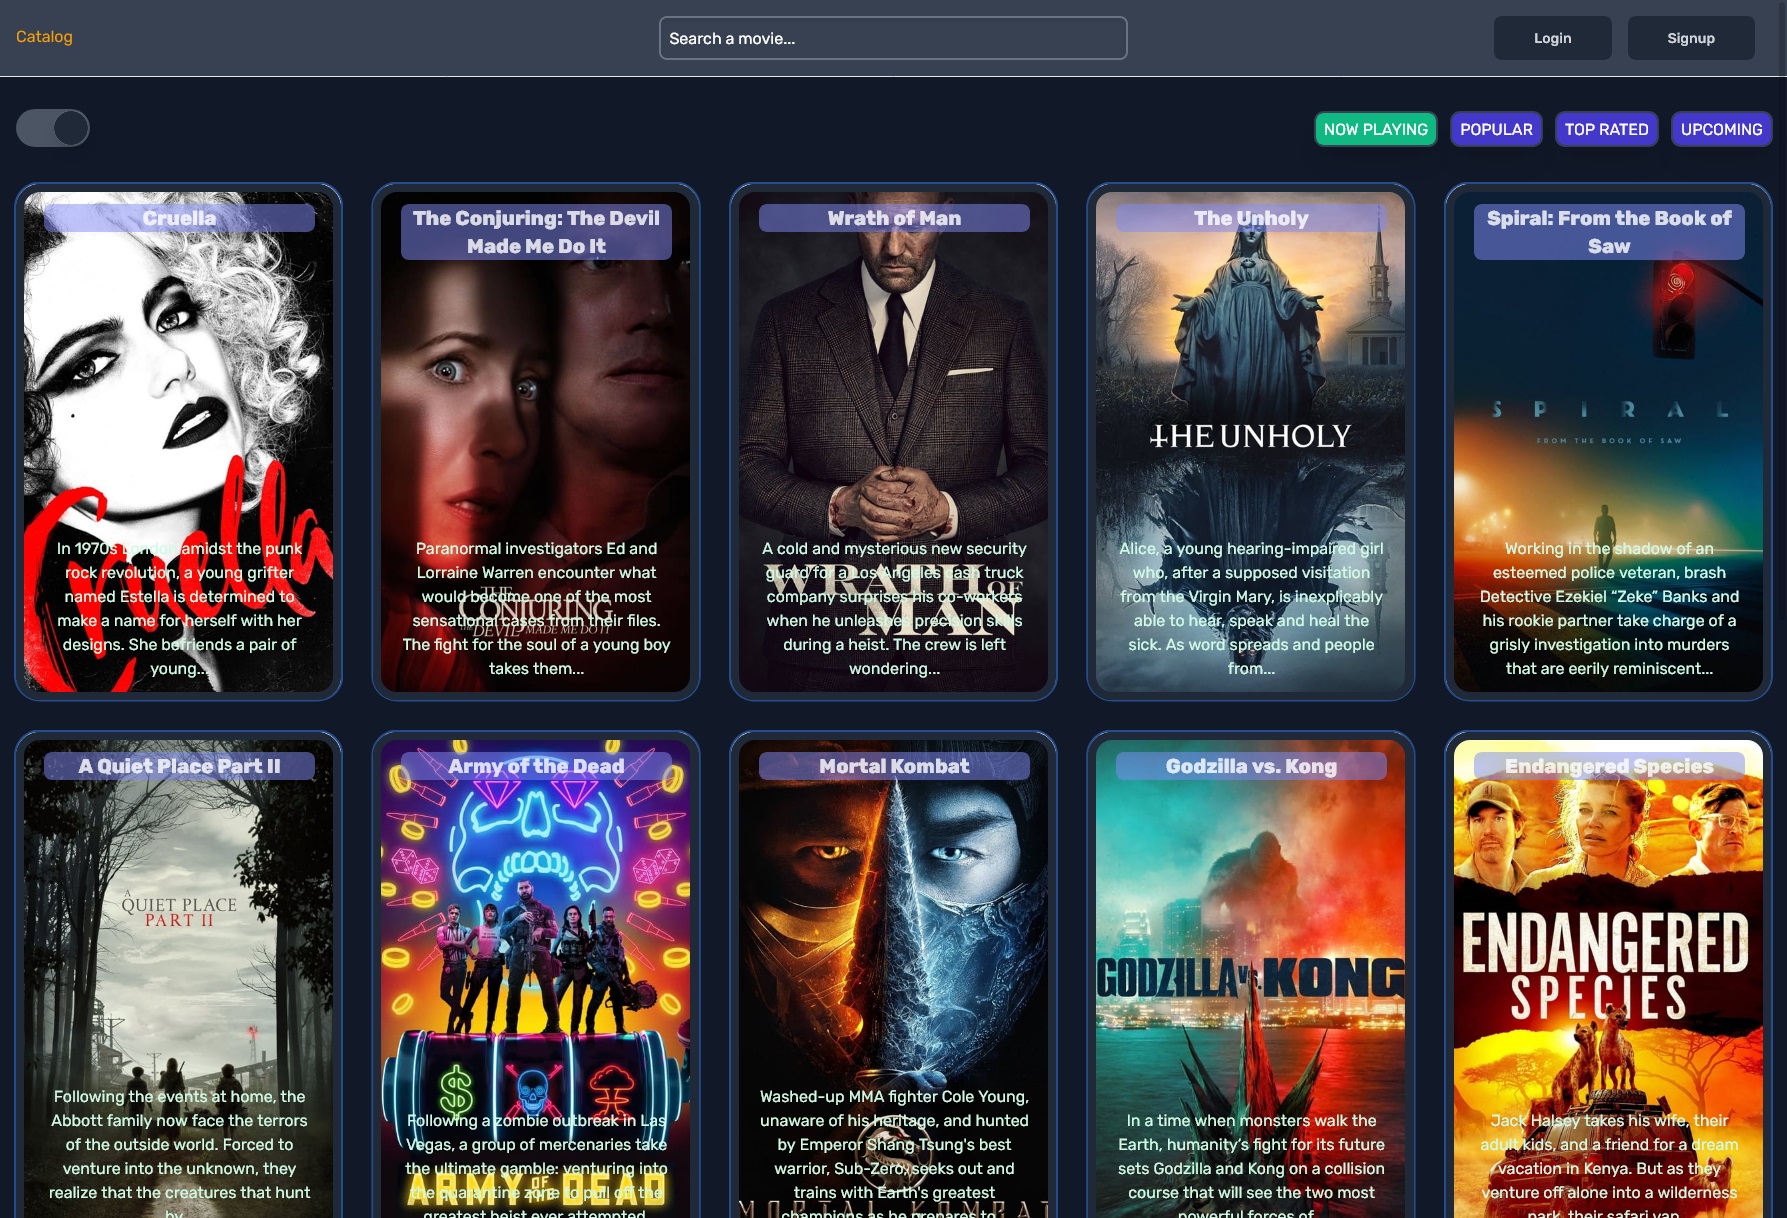Click The Unholy title label

click(x=1251, y=218)
